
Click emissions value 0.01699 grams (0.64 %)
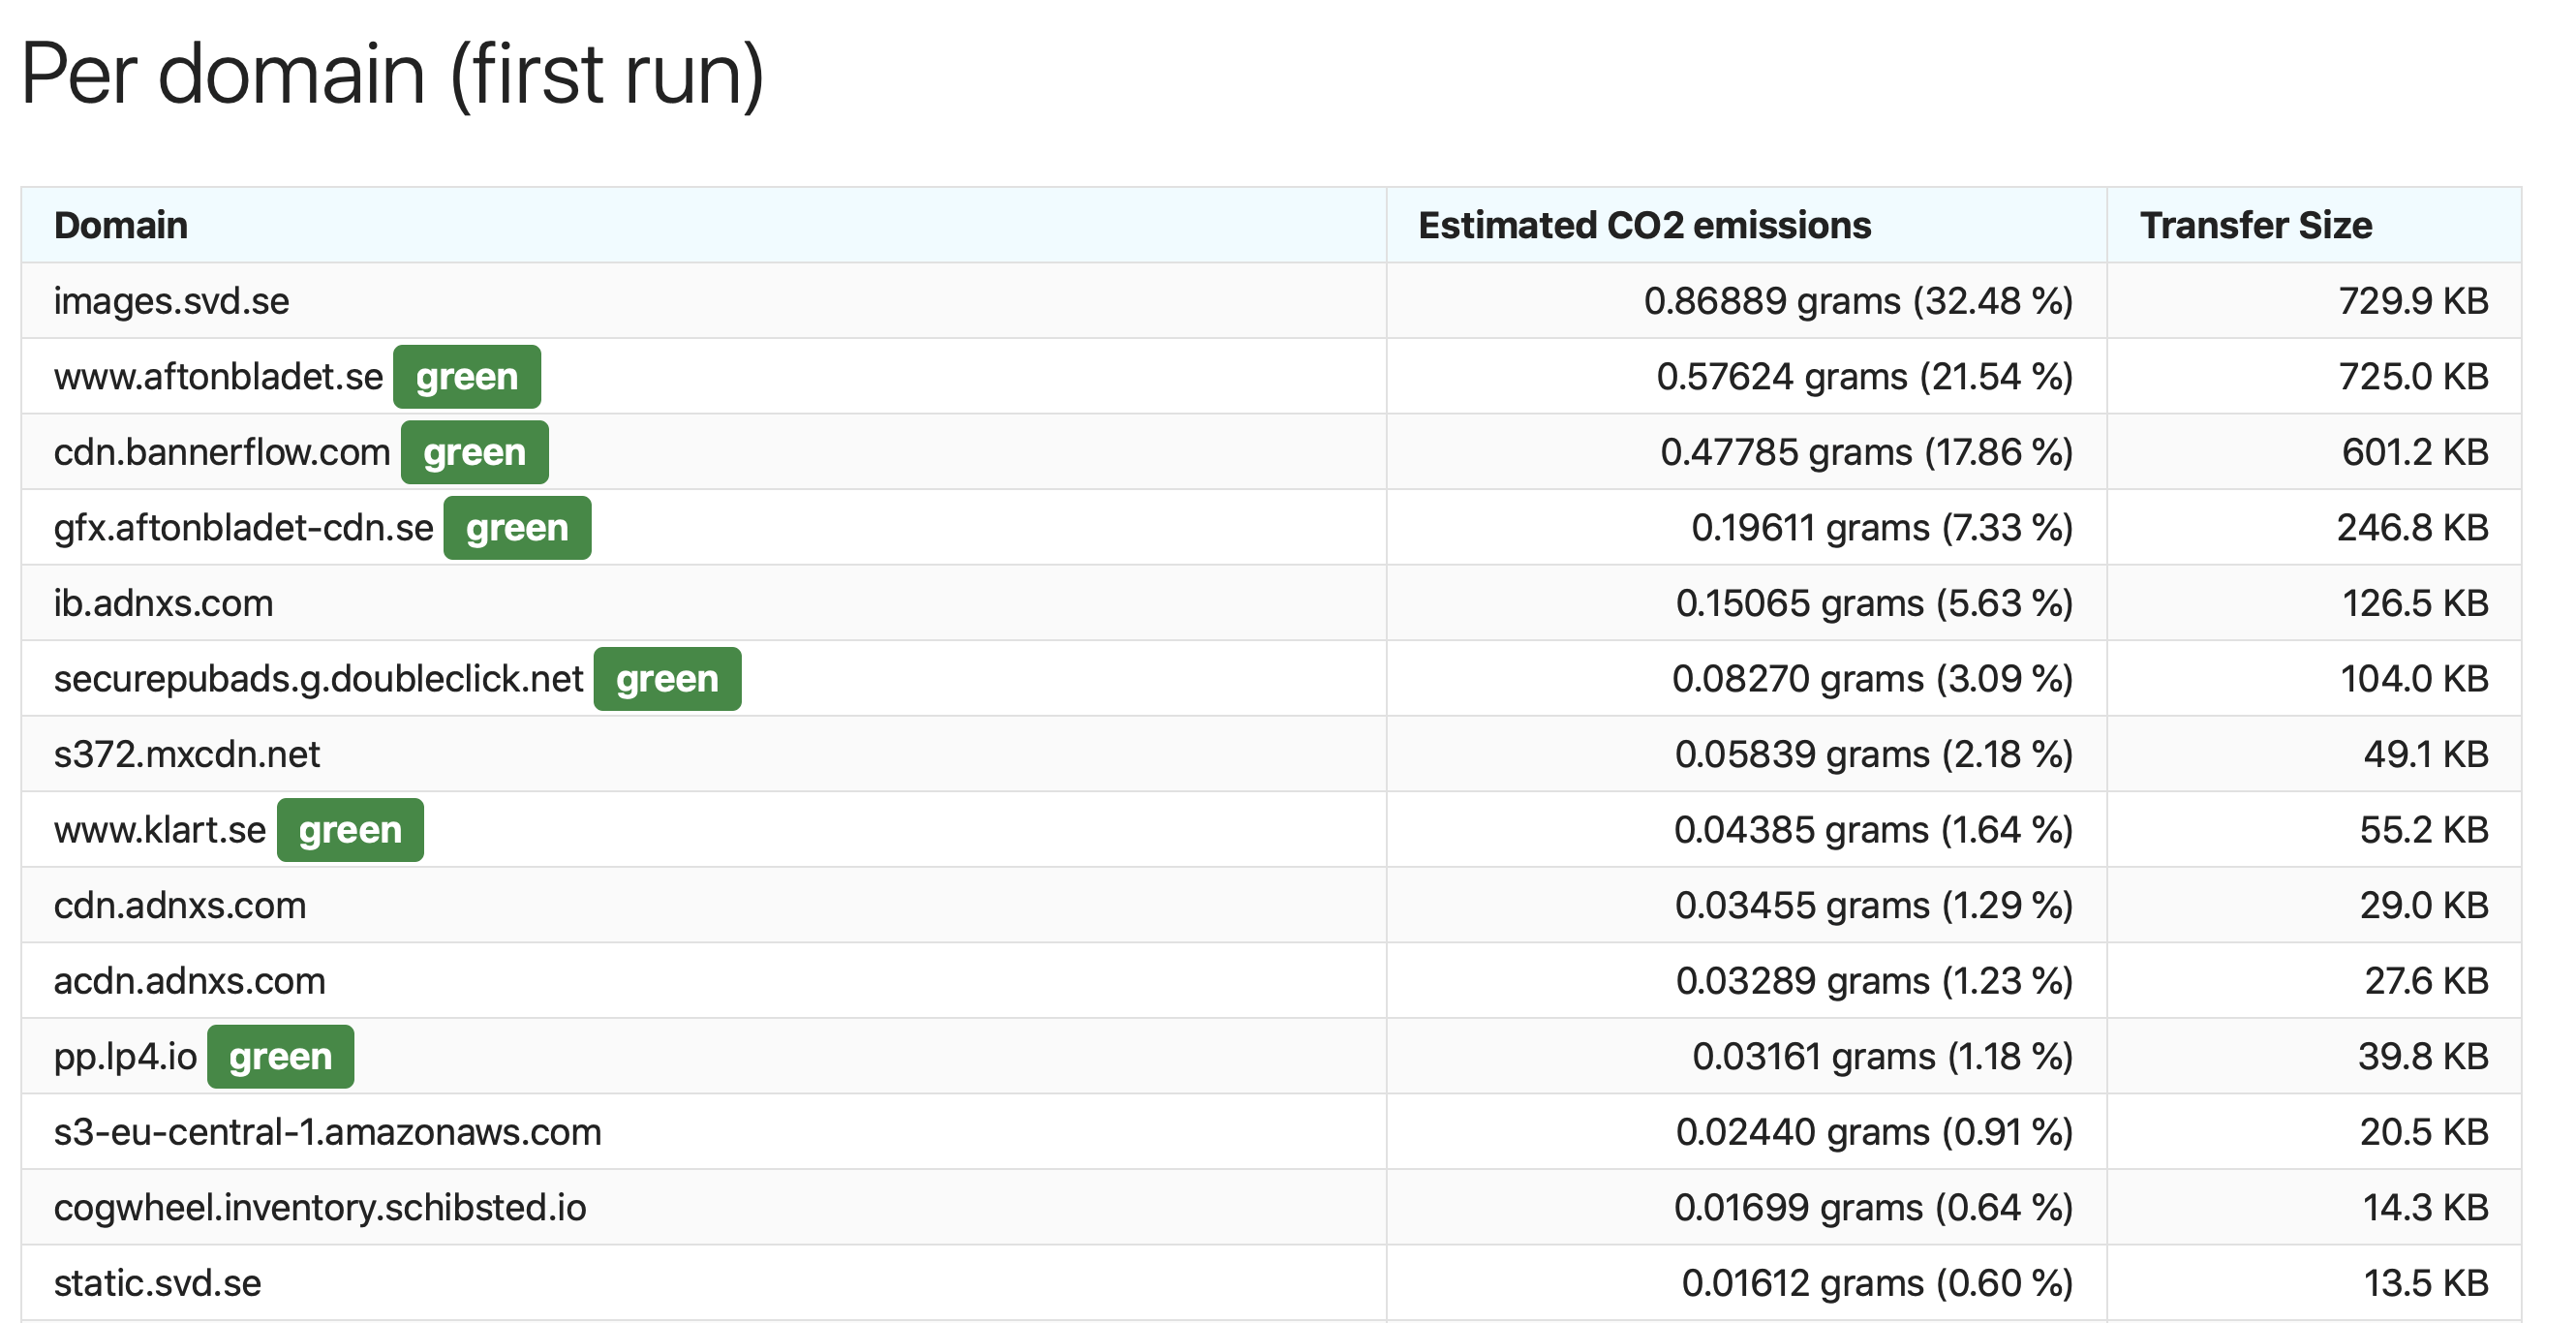[1873, 1208]
